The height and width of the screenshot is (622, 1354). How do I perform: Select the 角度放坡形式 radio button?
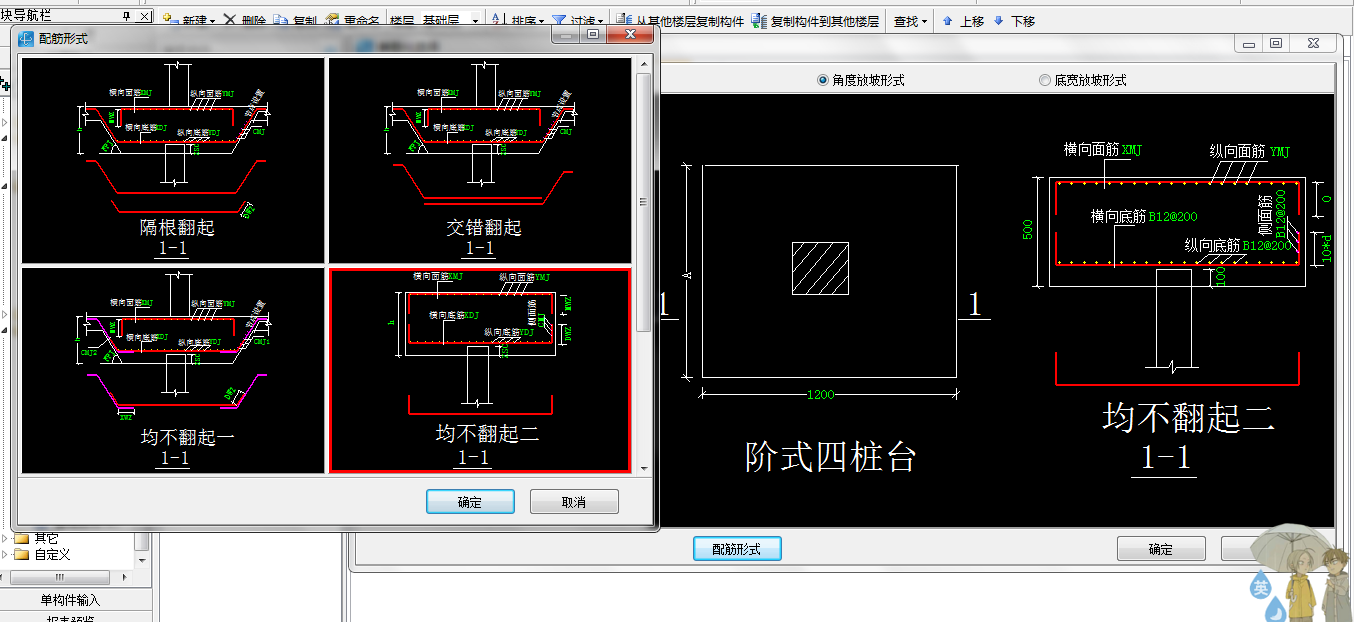click(823, 80)
